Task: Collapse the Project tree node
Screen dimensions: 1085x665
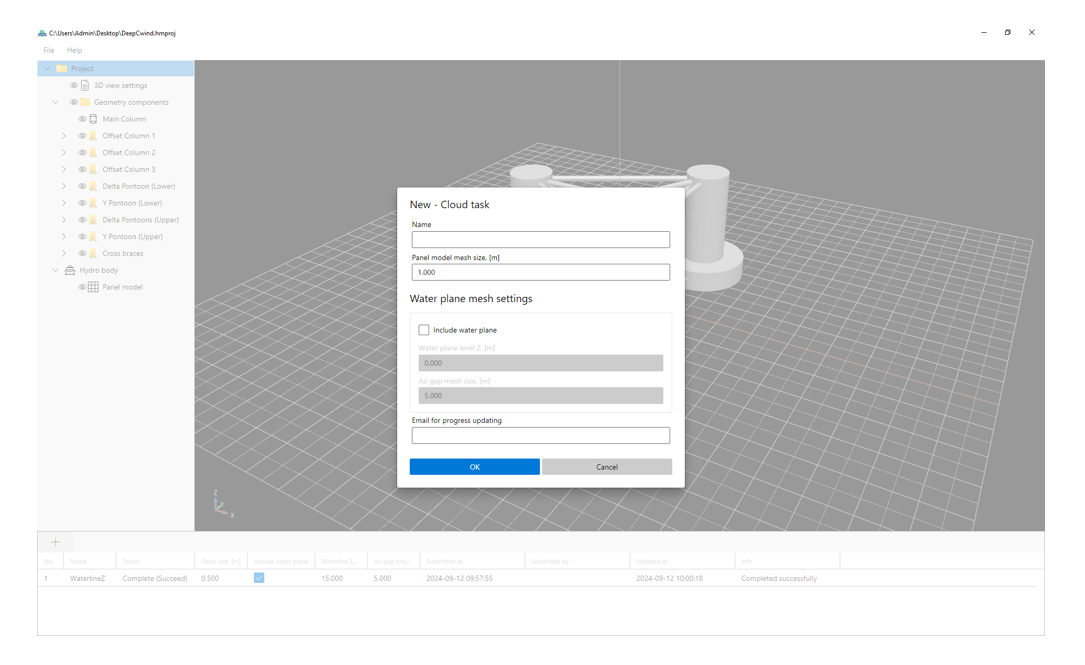Action: tap(47, 69)
